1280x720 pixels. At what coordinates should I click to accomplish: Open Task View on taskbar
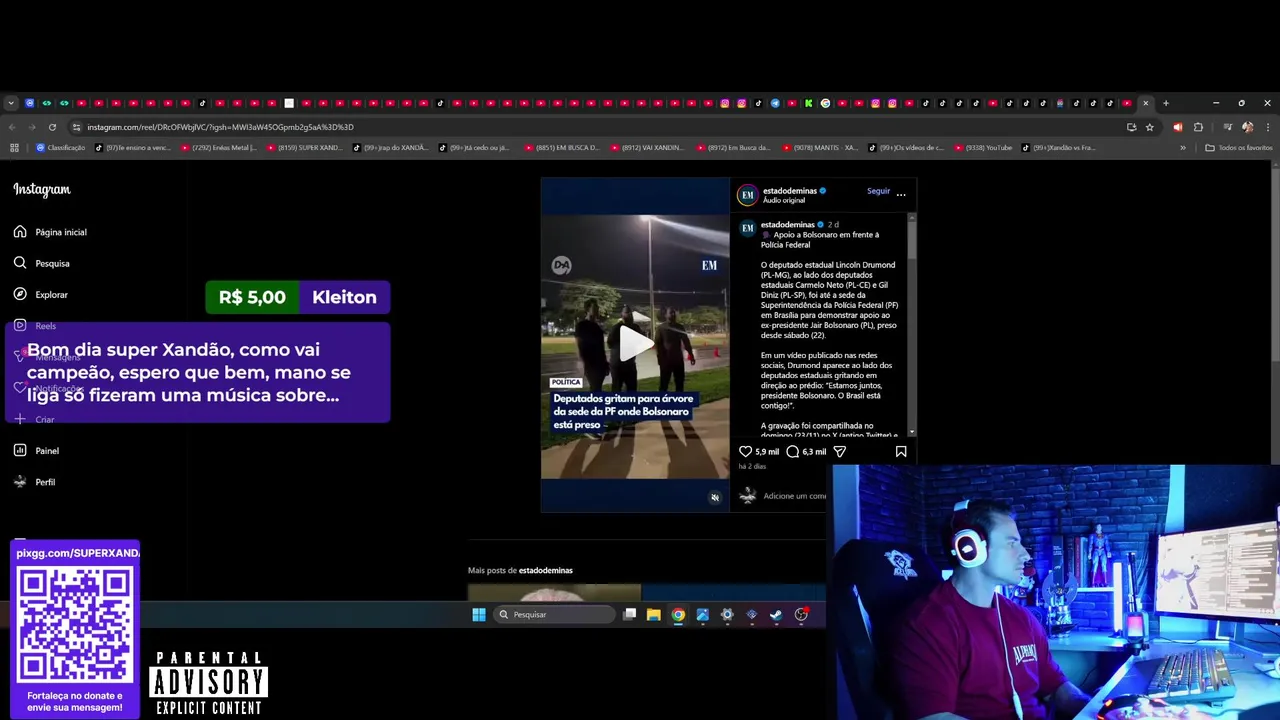point(629,615)
